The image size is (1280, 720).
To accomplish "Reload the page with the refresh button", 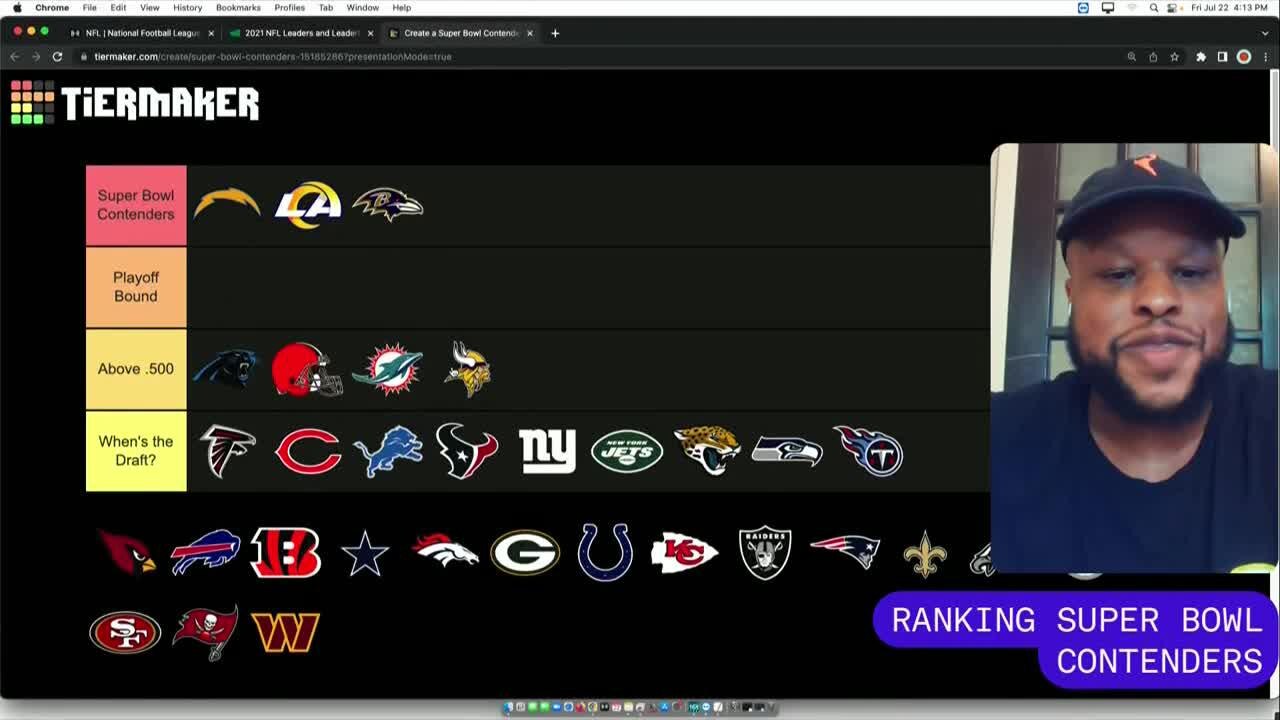I will point(57,57).
